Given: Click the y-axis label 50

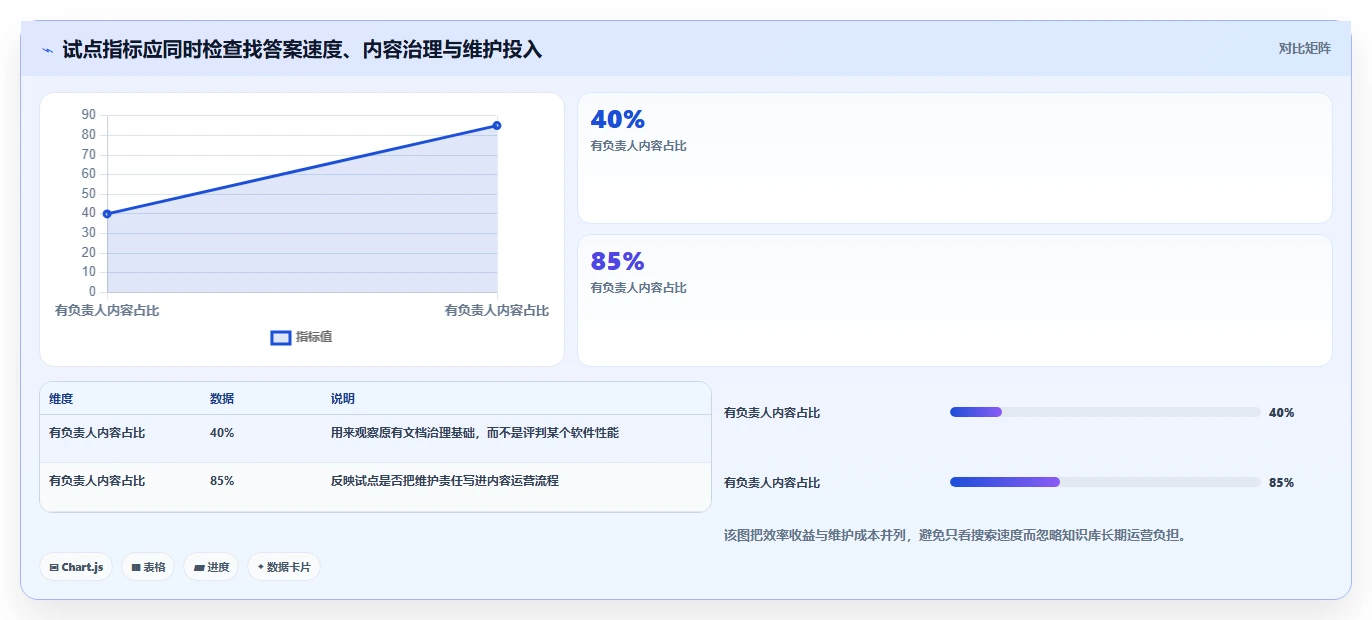Looking at the screenshot, I should coord(89,193).
